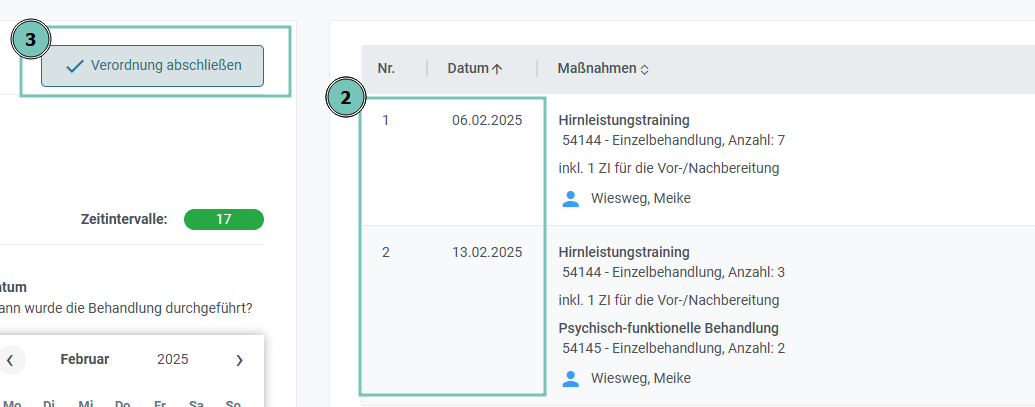
Task: Select the treatment row dated 13.02.2025
Action: [x=698, y=315]
